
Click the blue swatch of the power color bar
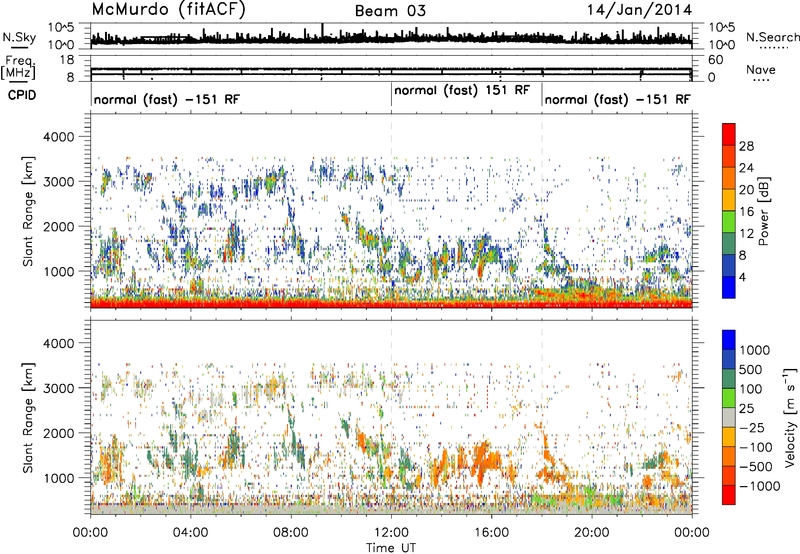(729, 287)
